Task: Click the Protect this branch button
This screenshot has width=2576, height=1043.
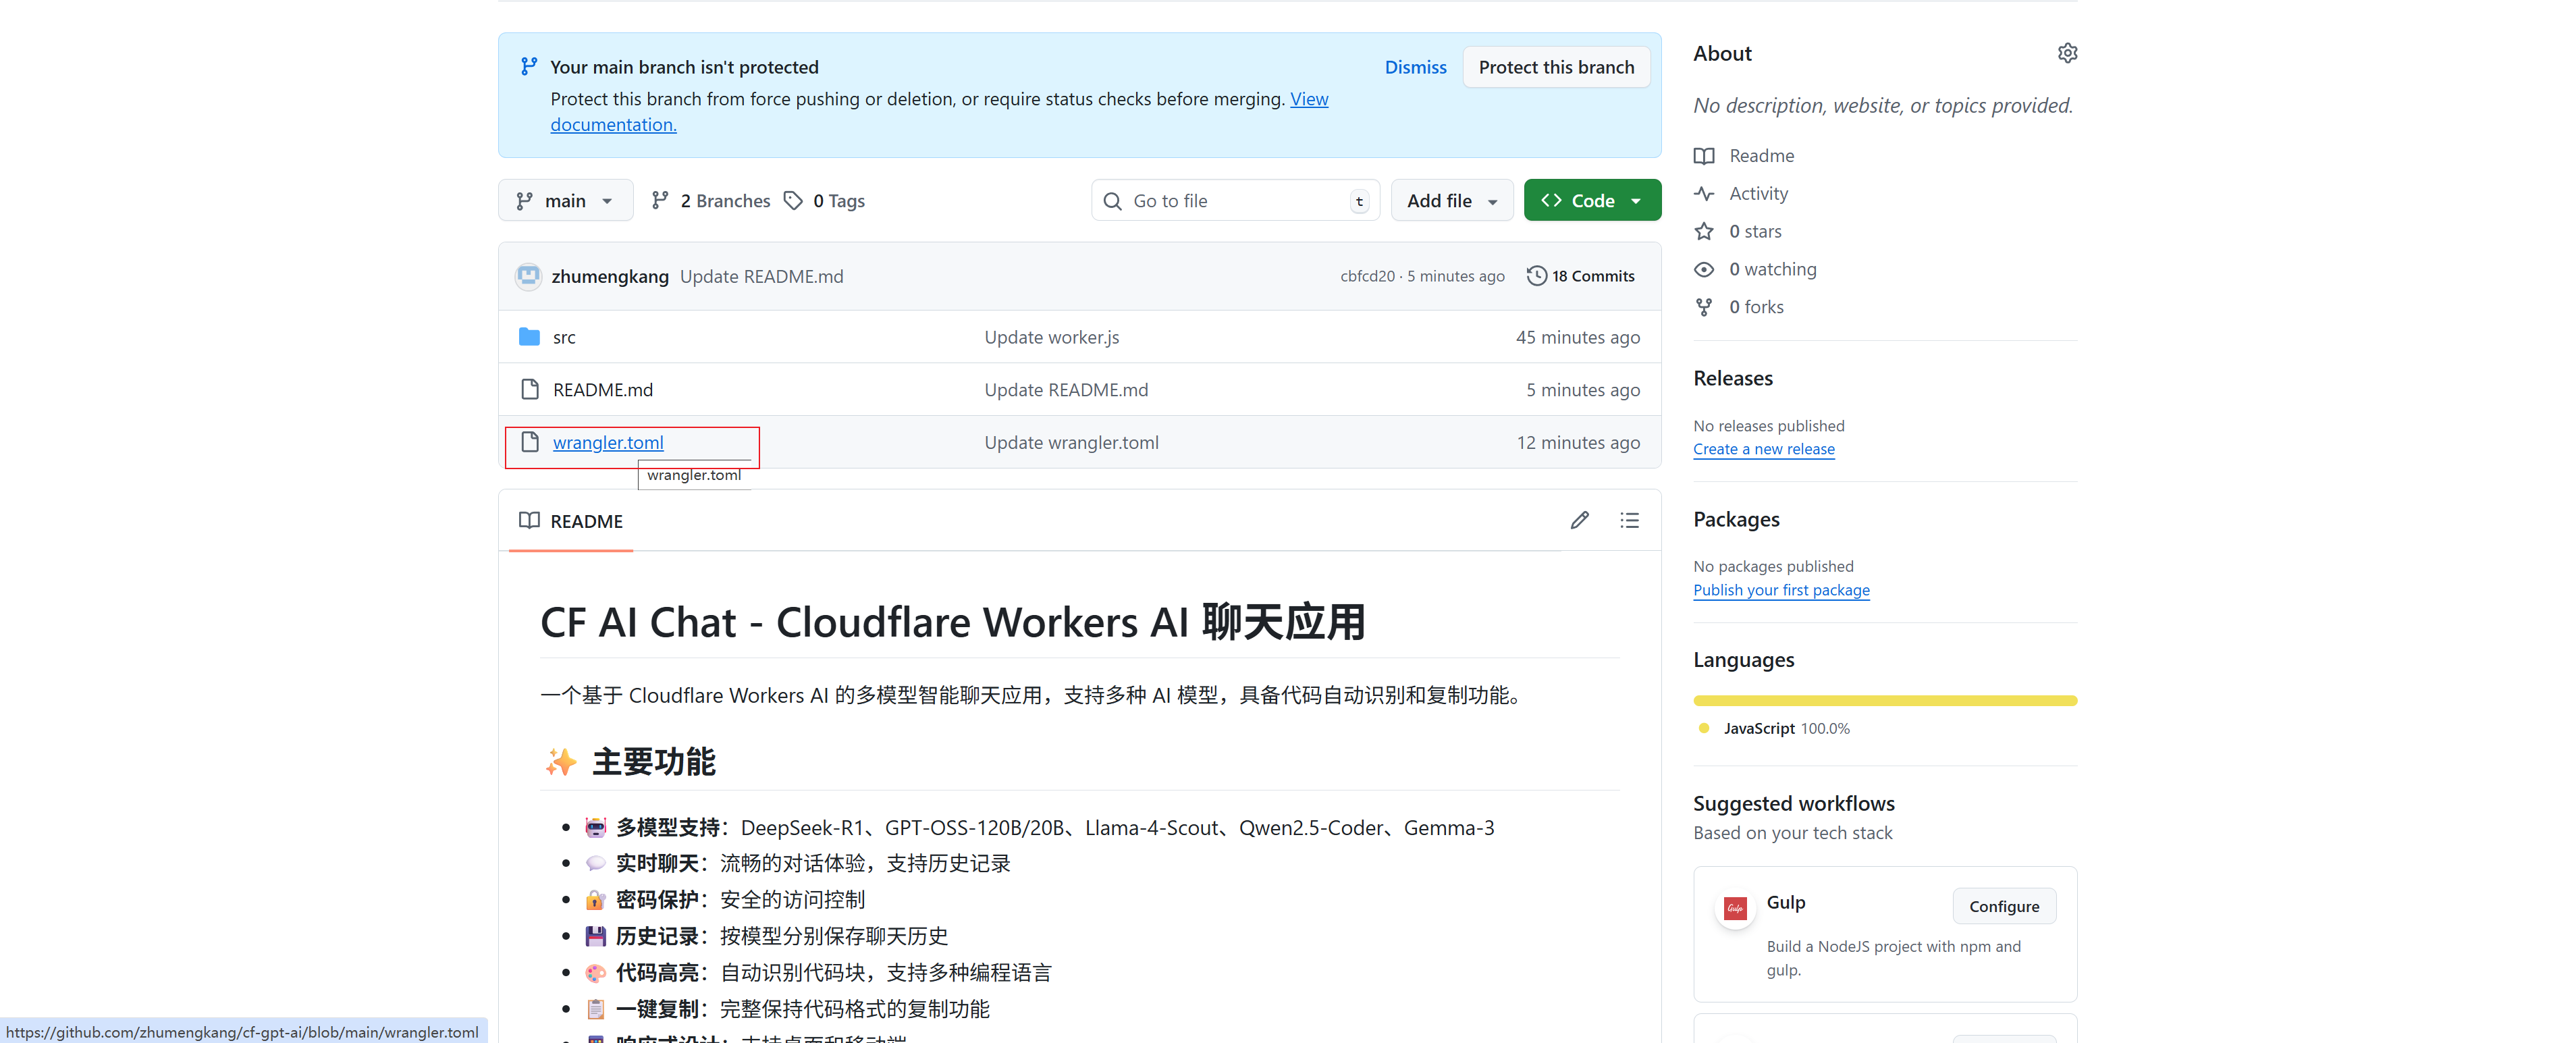Action: point(1556,67)
